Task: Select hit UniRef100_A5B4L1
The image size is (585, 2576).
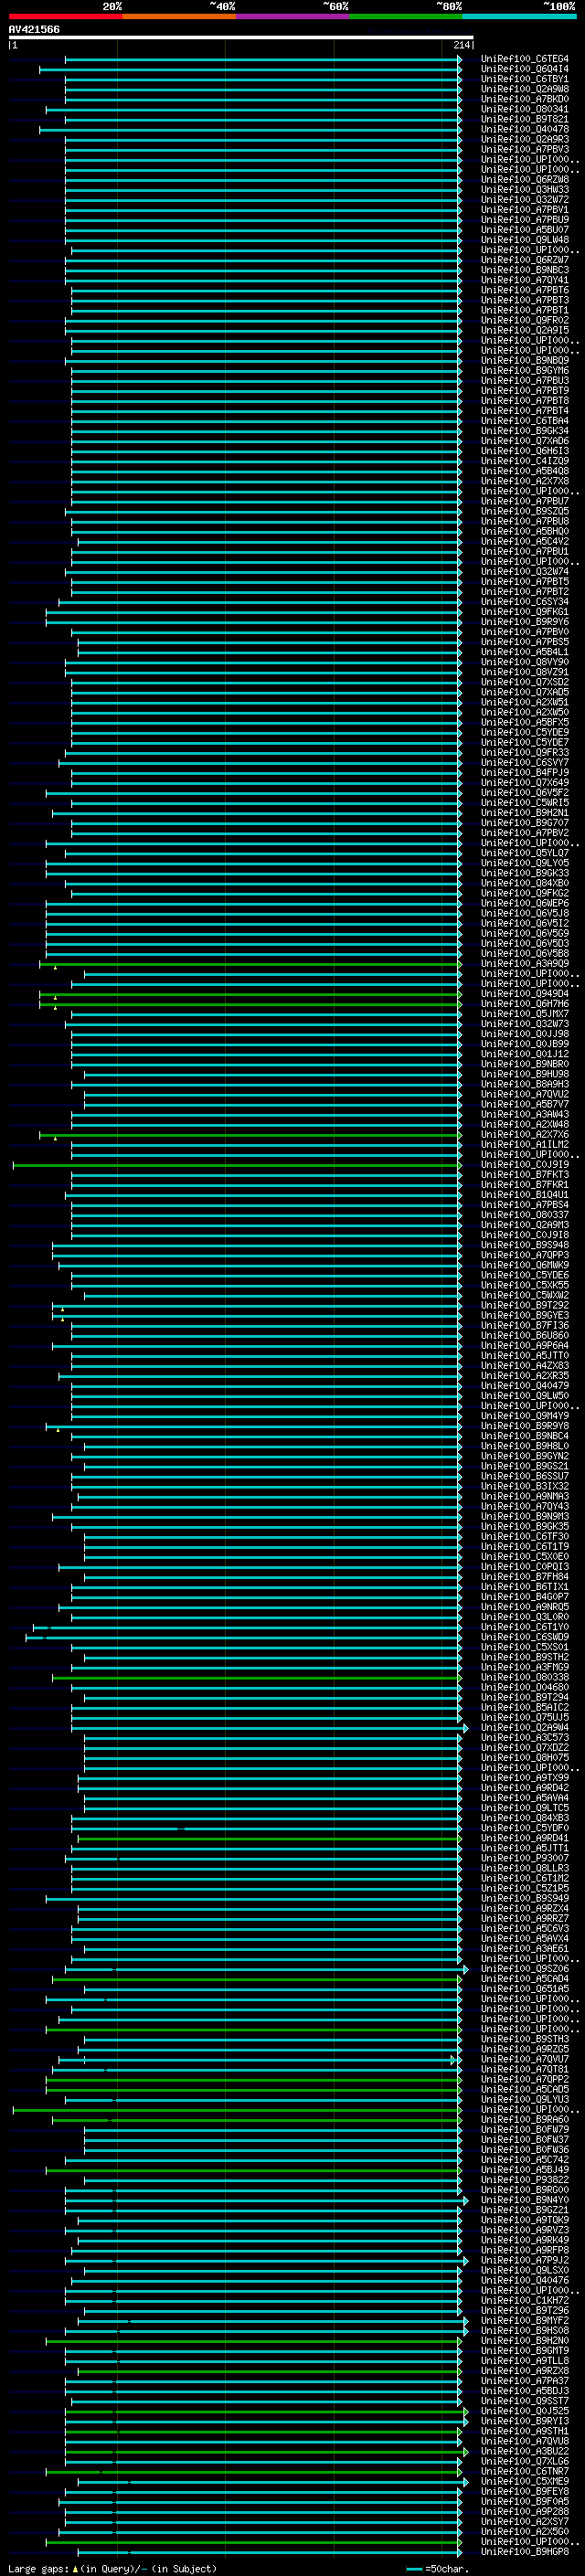Action: (524, 652)
